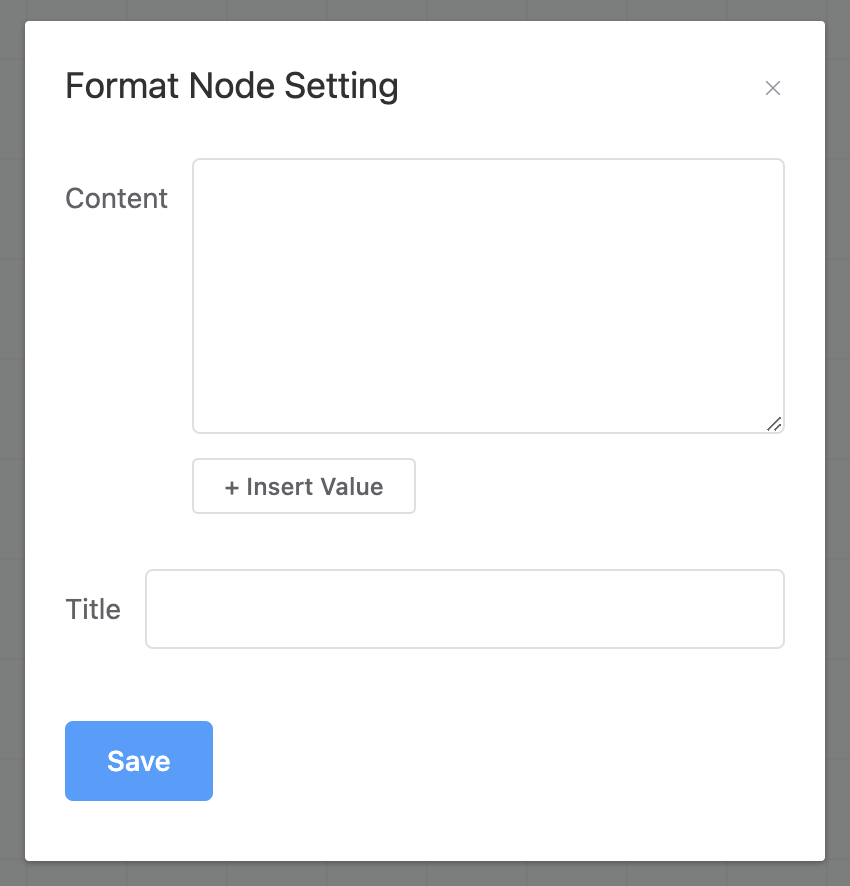Image resolution: width=850 pixels, height=886 pixels.
Task: Place cursor in the large Content box
Action: 488,296
